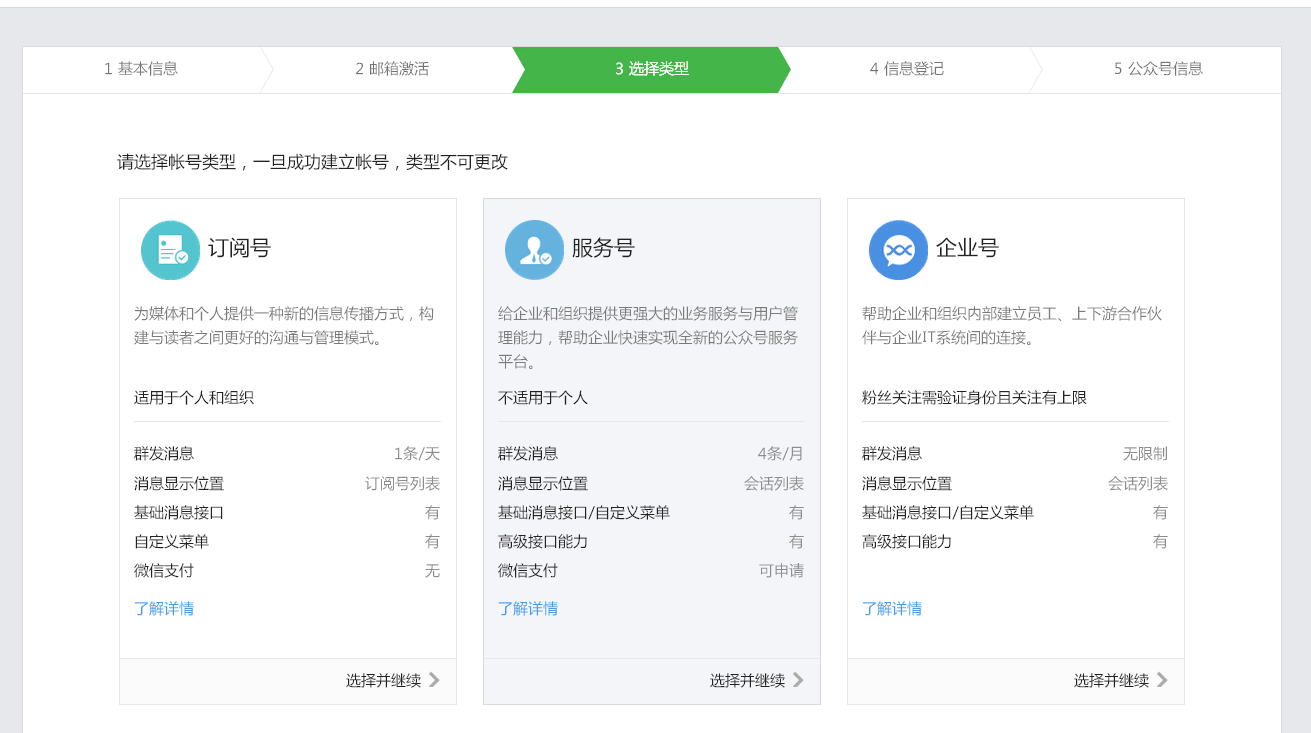Click 可申请 微信支付 value in 服务号
Image resolution: width=1311 pixels, height=733 pixels.
[x=781, y=570]
